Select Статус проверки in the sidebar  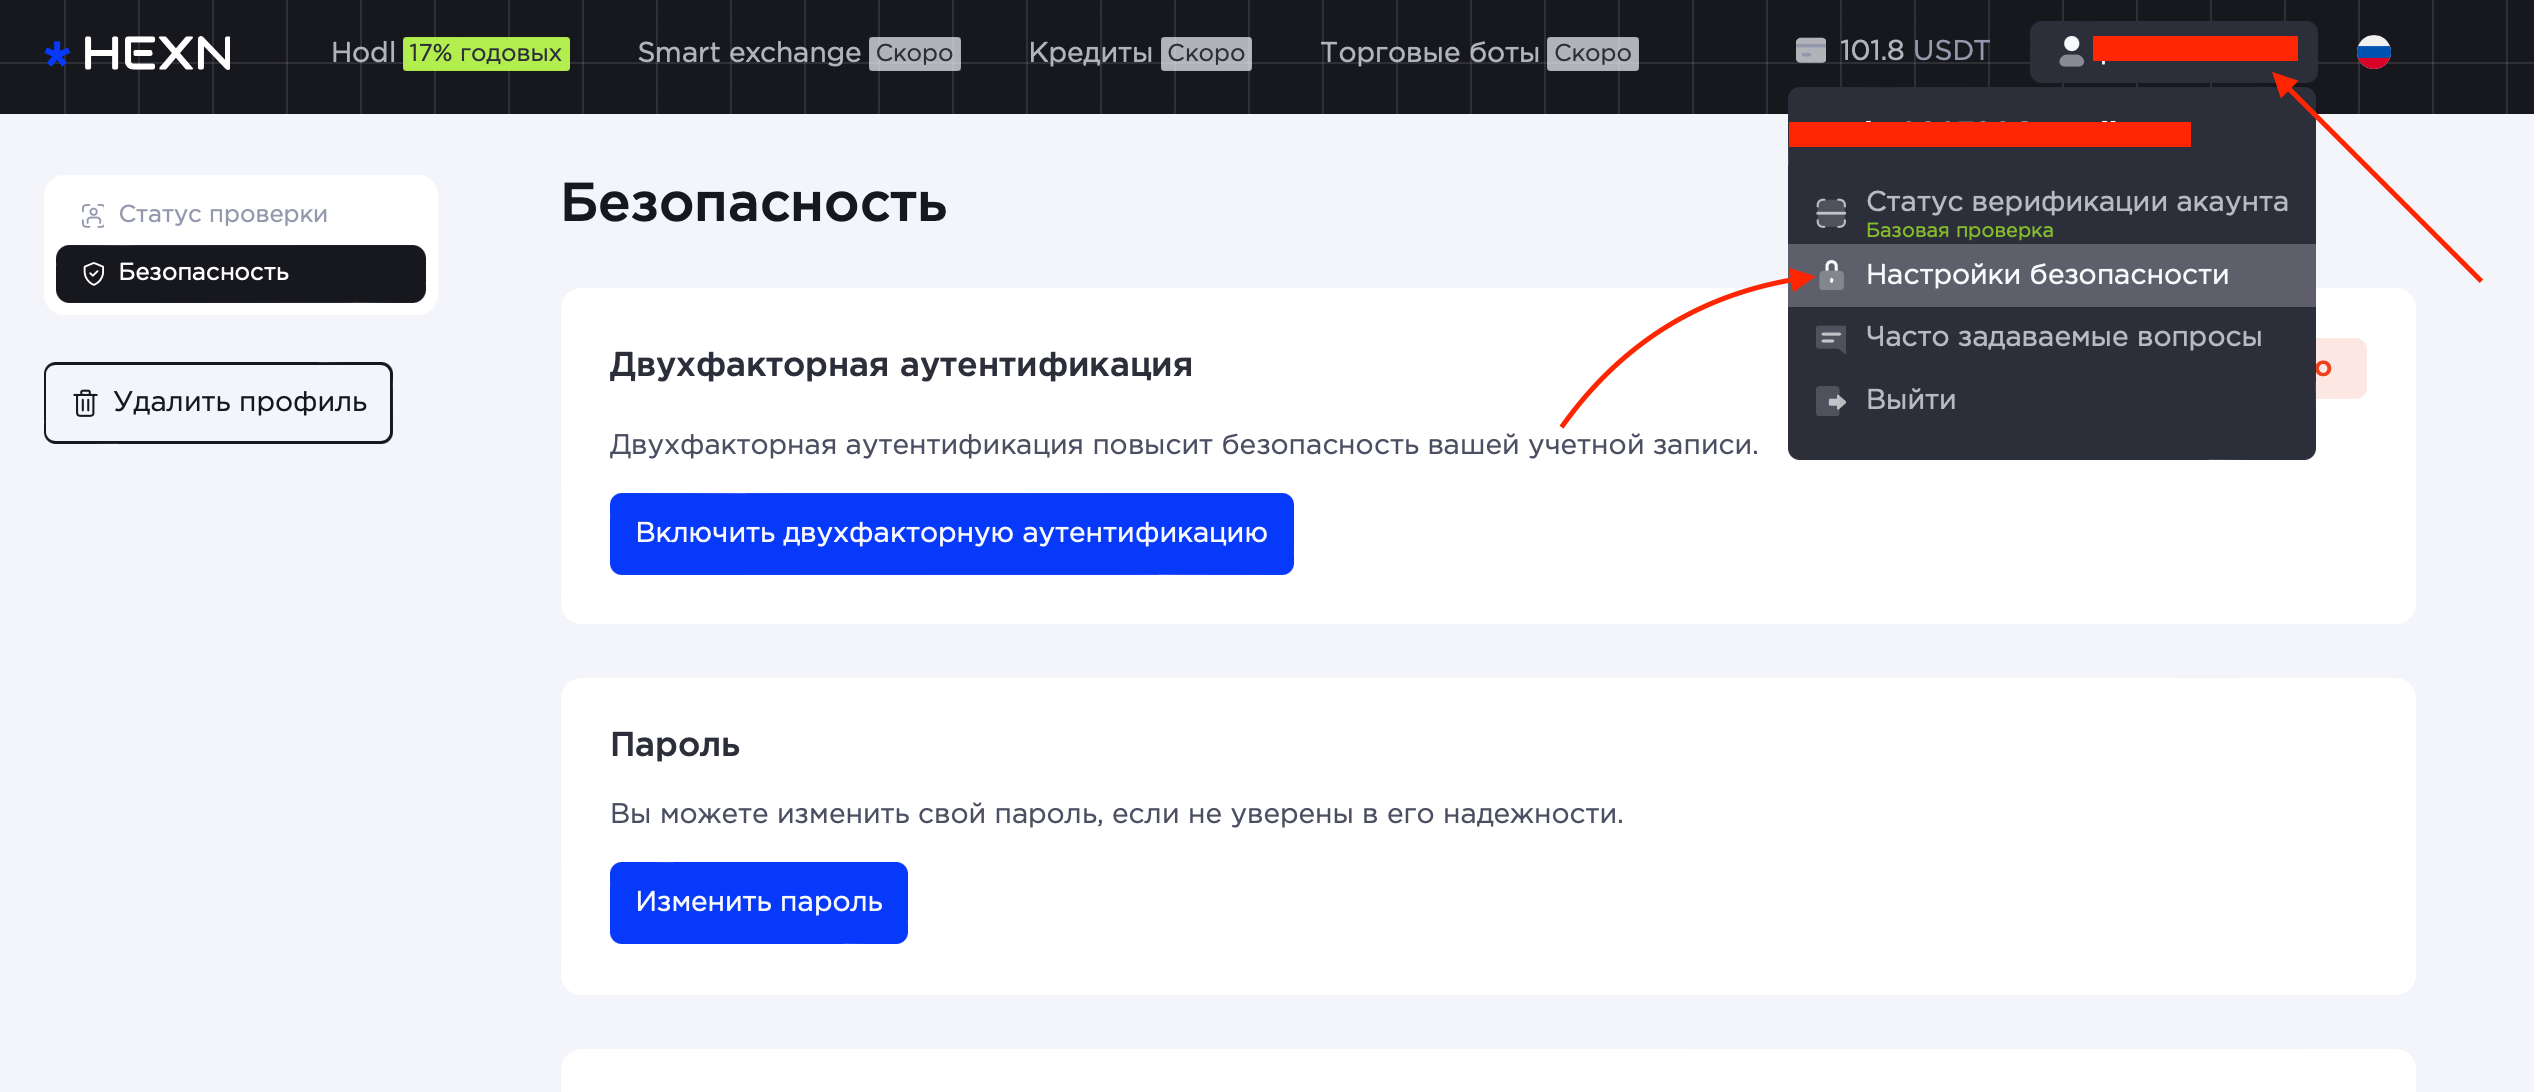pos(222,214)
